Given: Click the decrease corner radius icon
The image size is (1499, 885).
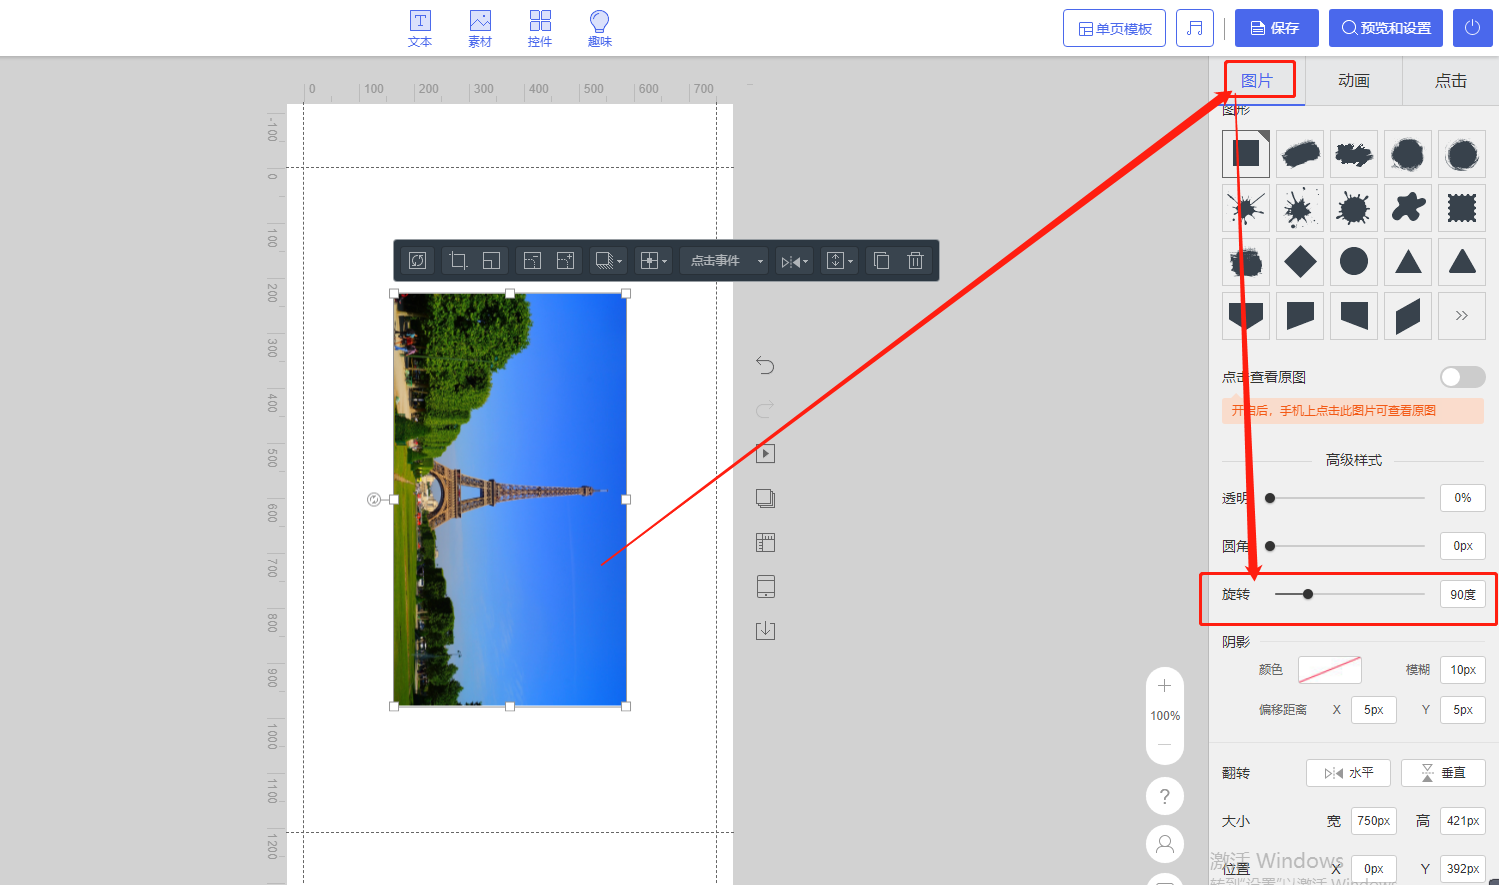Looking at the screenshot, I should 532,261.
